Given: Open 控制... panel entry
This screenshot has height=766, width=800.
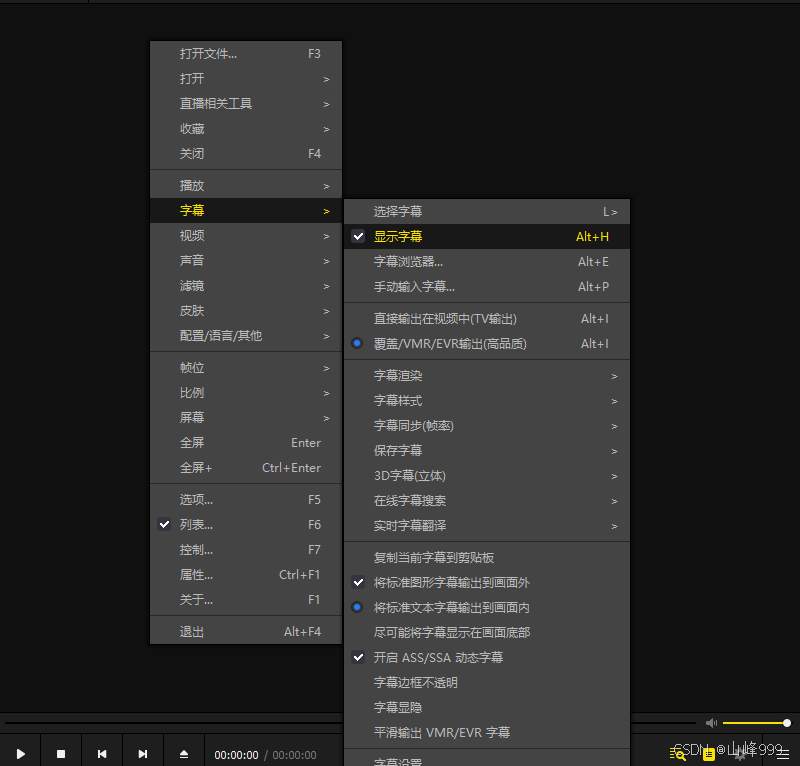Looking at the screenshot, I should click(246, 550).
